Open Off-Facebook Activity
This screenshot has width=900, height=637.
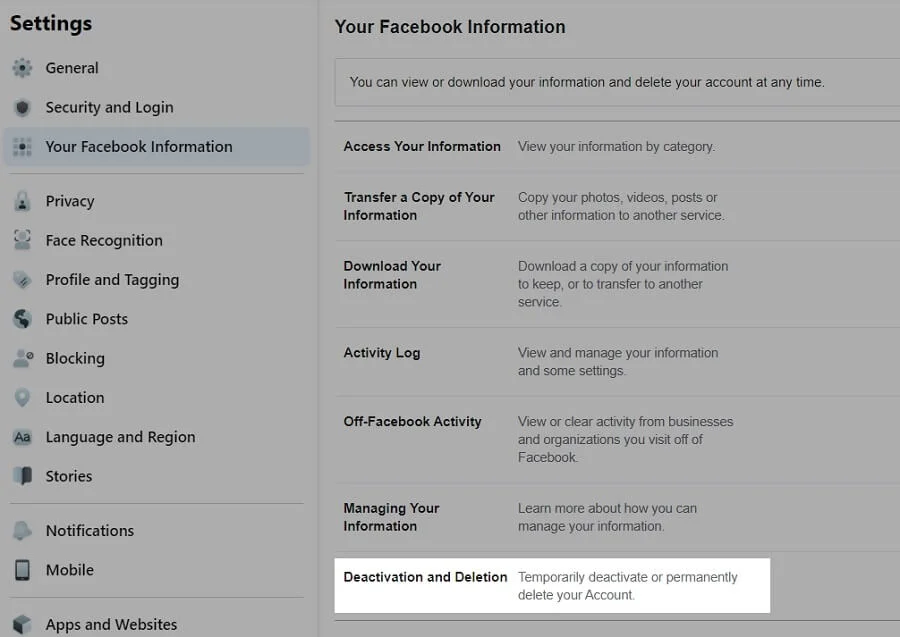(412, 422)
